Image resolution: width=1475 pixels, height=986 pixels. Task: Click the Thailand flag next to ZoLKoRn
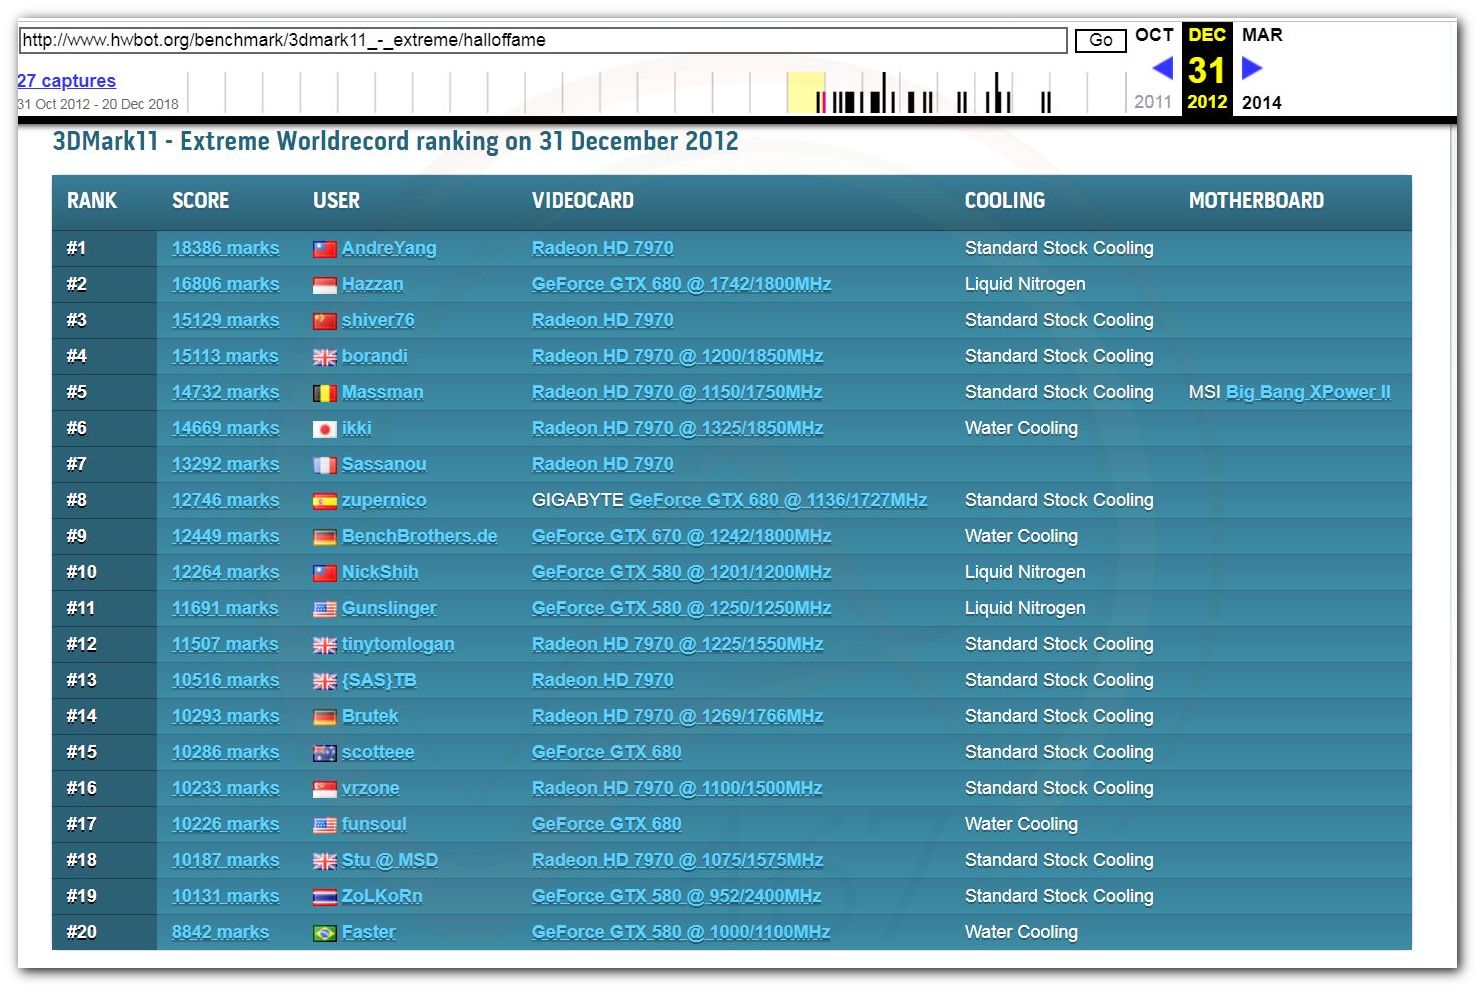point(324,897)
